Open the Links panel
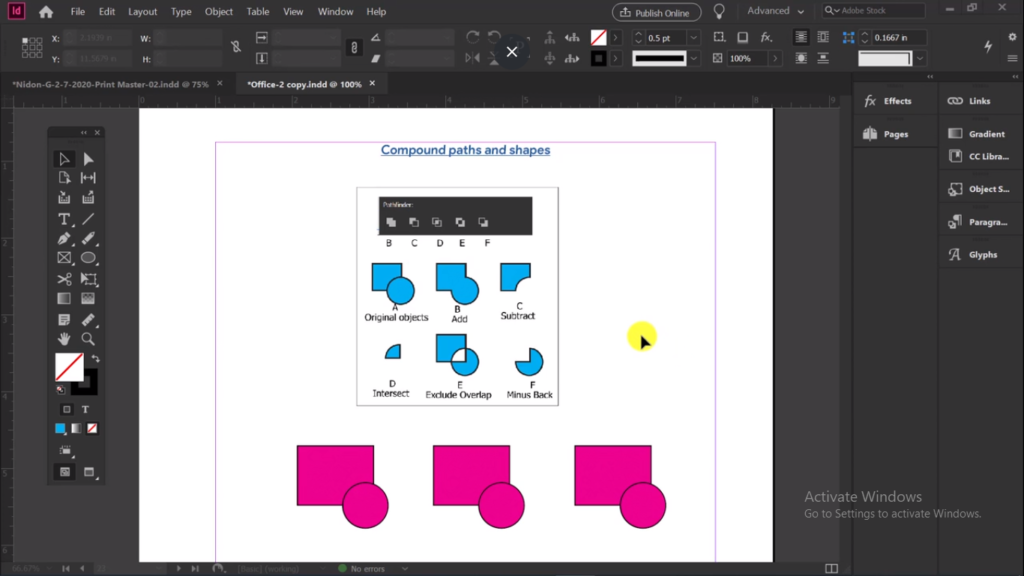The height and width of the screenshot is (576, 1024). tap(969, 101)
